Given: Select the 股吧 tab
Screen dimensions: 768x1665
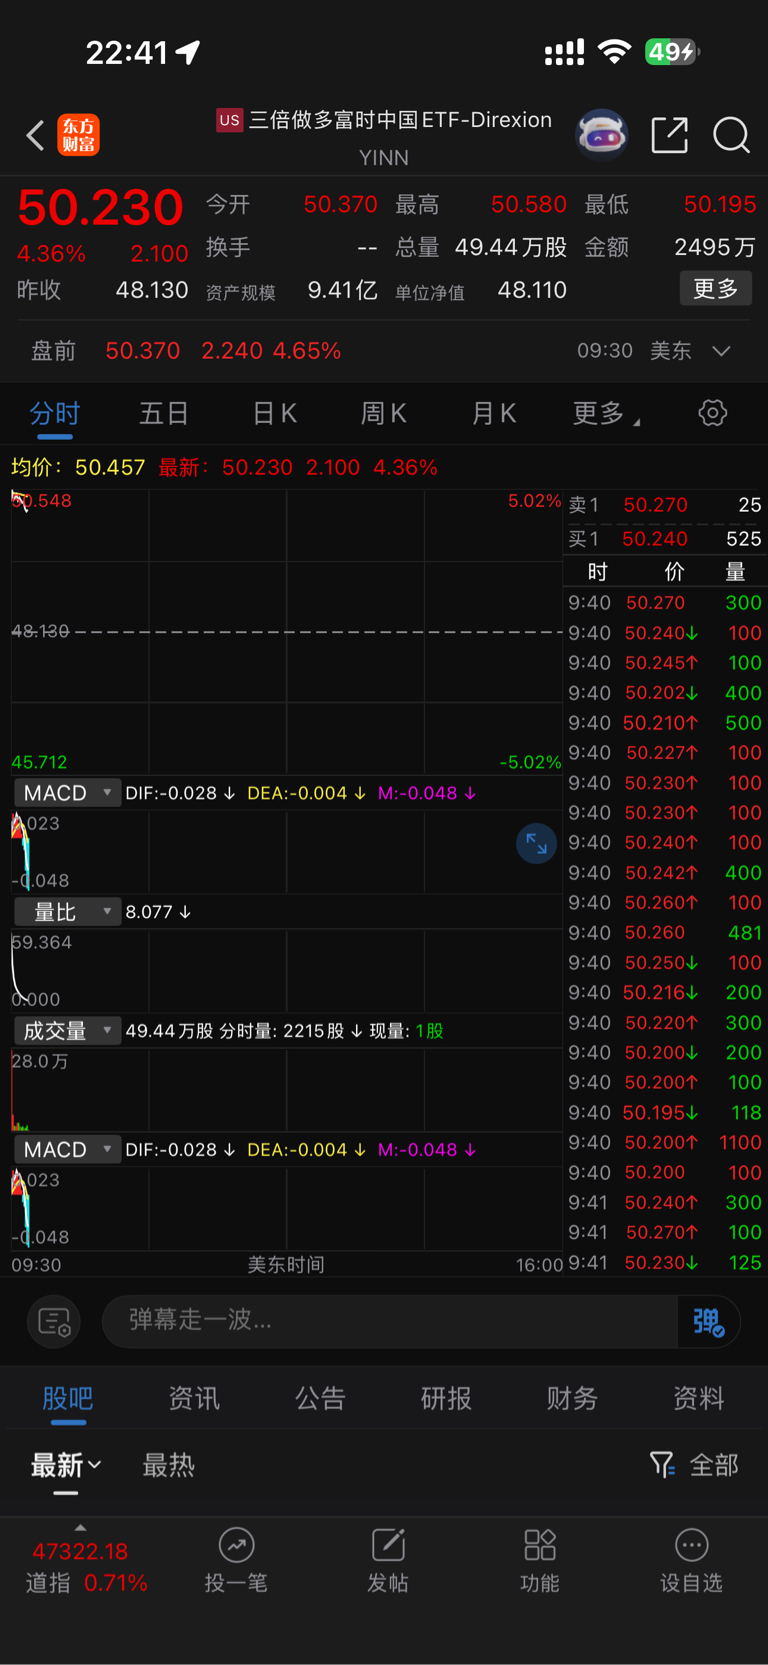Looking at the screenshot, I should click(67, 1398).
